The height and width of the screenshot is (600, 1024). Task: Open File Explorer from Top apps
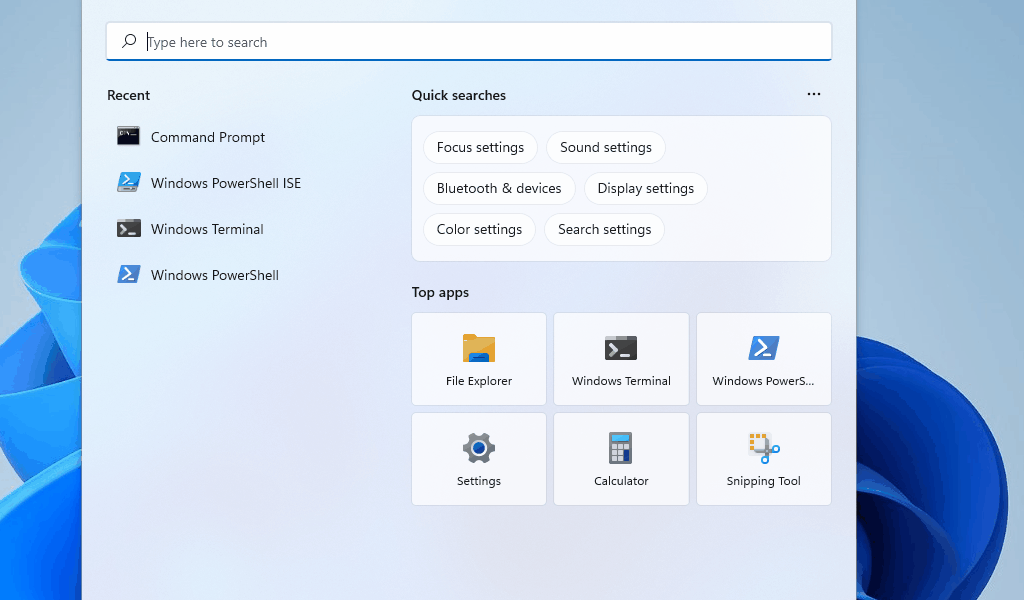(x=479, y=359)
